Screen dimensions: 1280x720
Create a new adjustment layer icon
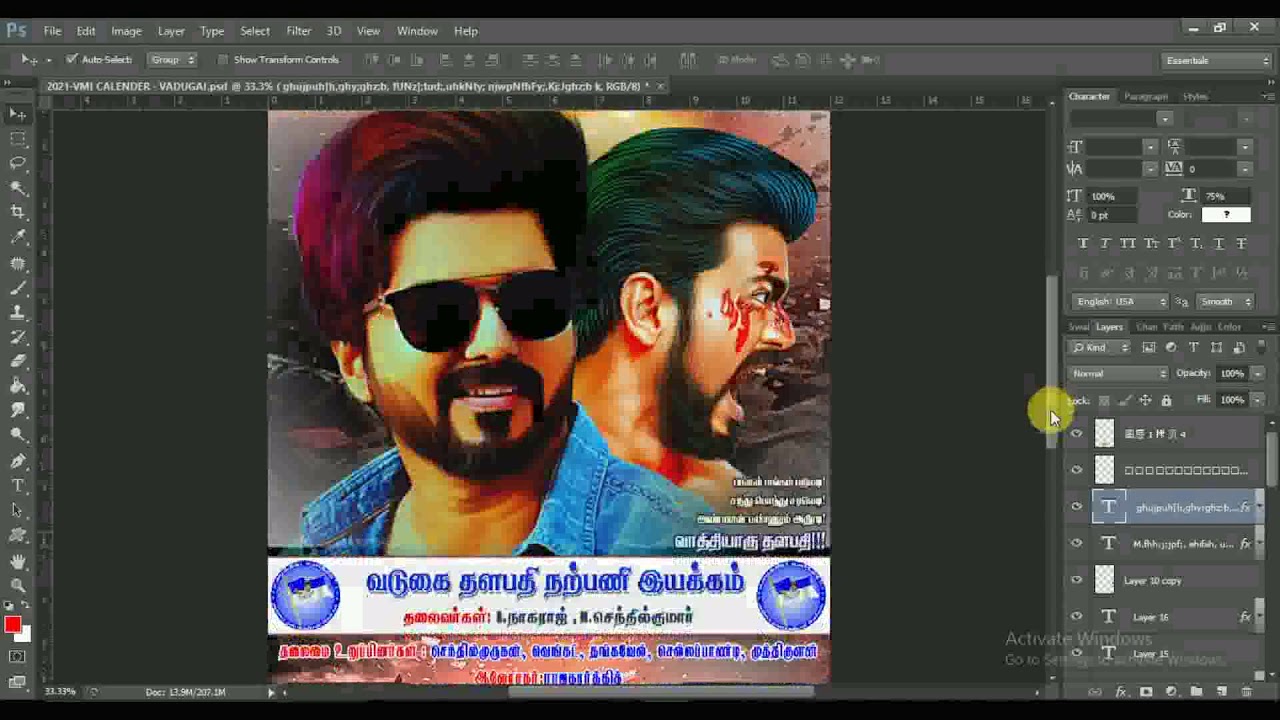coord(1171,692)
